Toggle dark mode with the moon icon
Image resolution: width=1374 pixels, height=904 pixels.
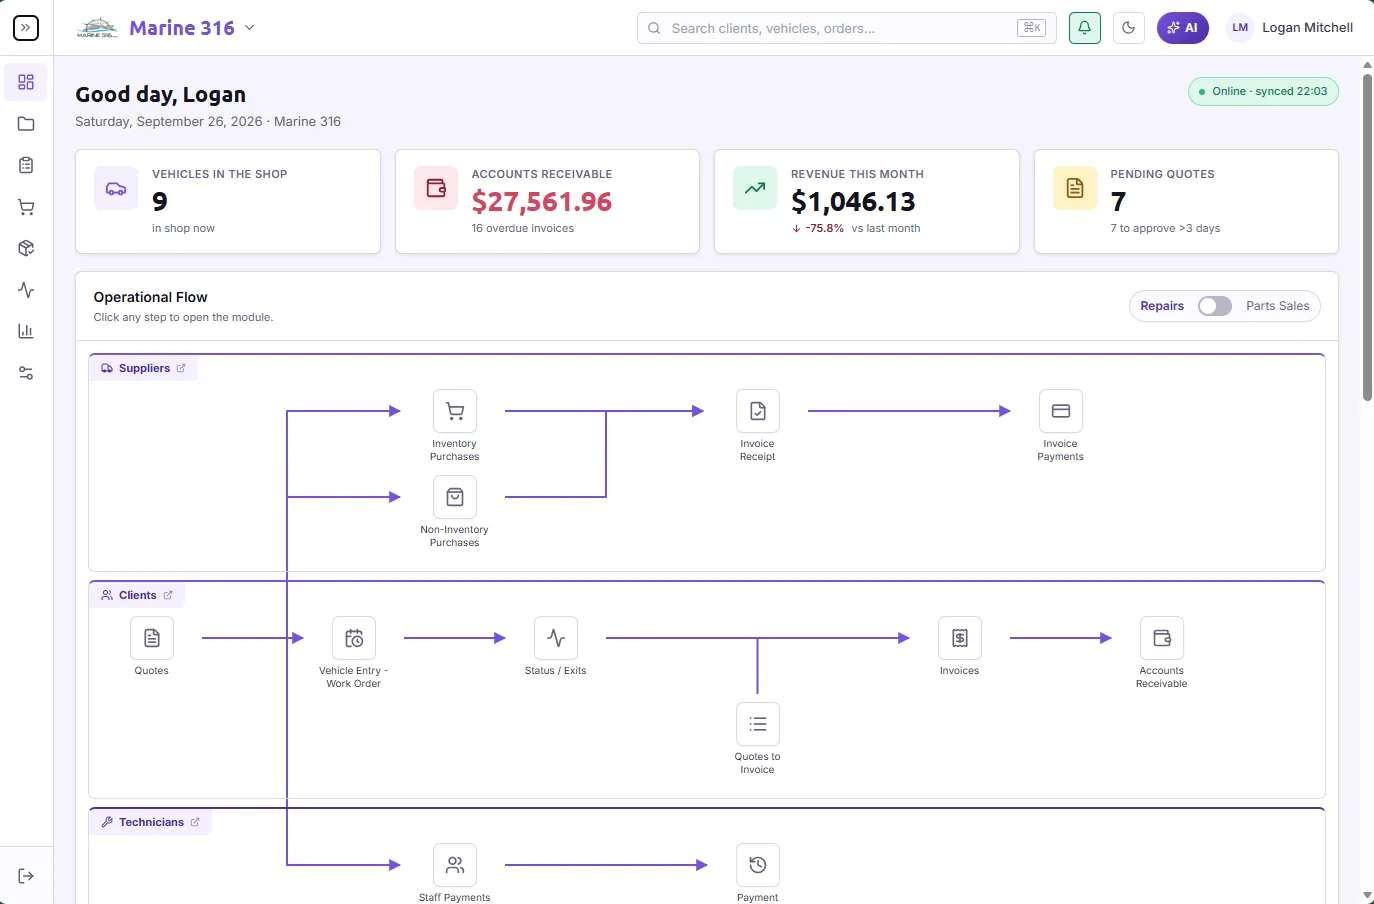1129,28
